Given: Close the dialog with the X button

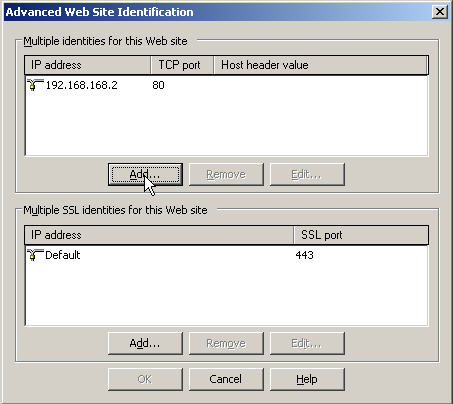Looking at the screenshot, I should click(x=440, y=12).
